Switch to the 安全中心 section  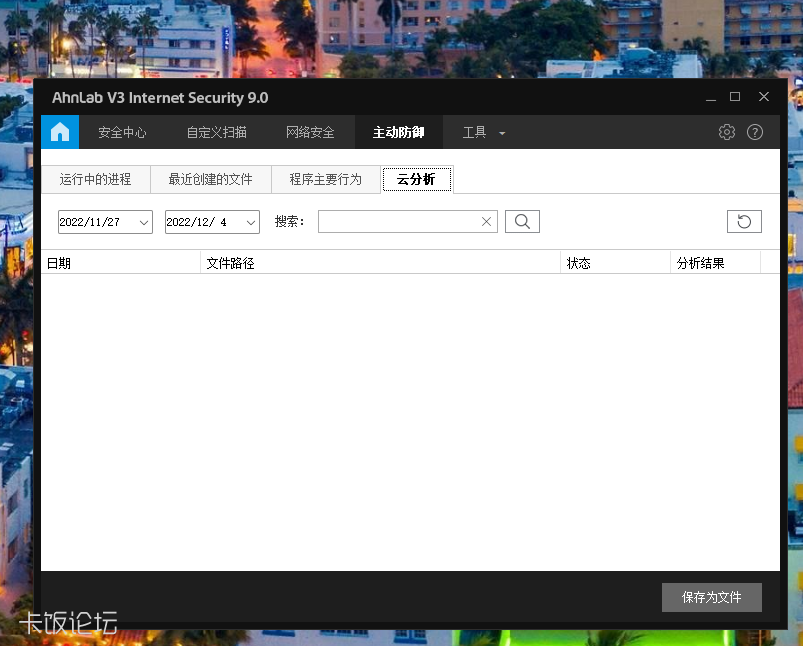point(122,132)
